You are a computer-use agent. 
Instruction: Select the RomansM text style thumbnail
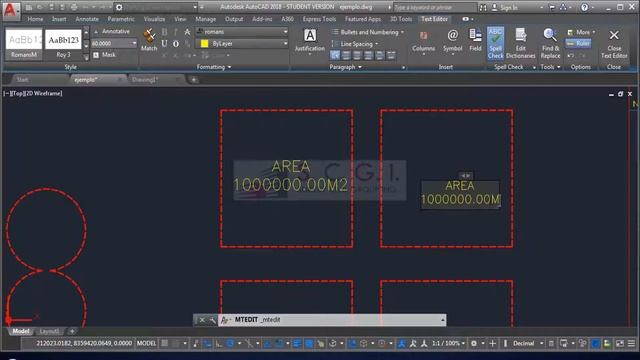24,44
